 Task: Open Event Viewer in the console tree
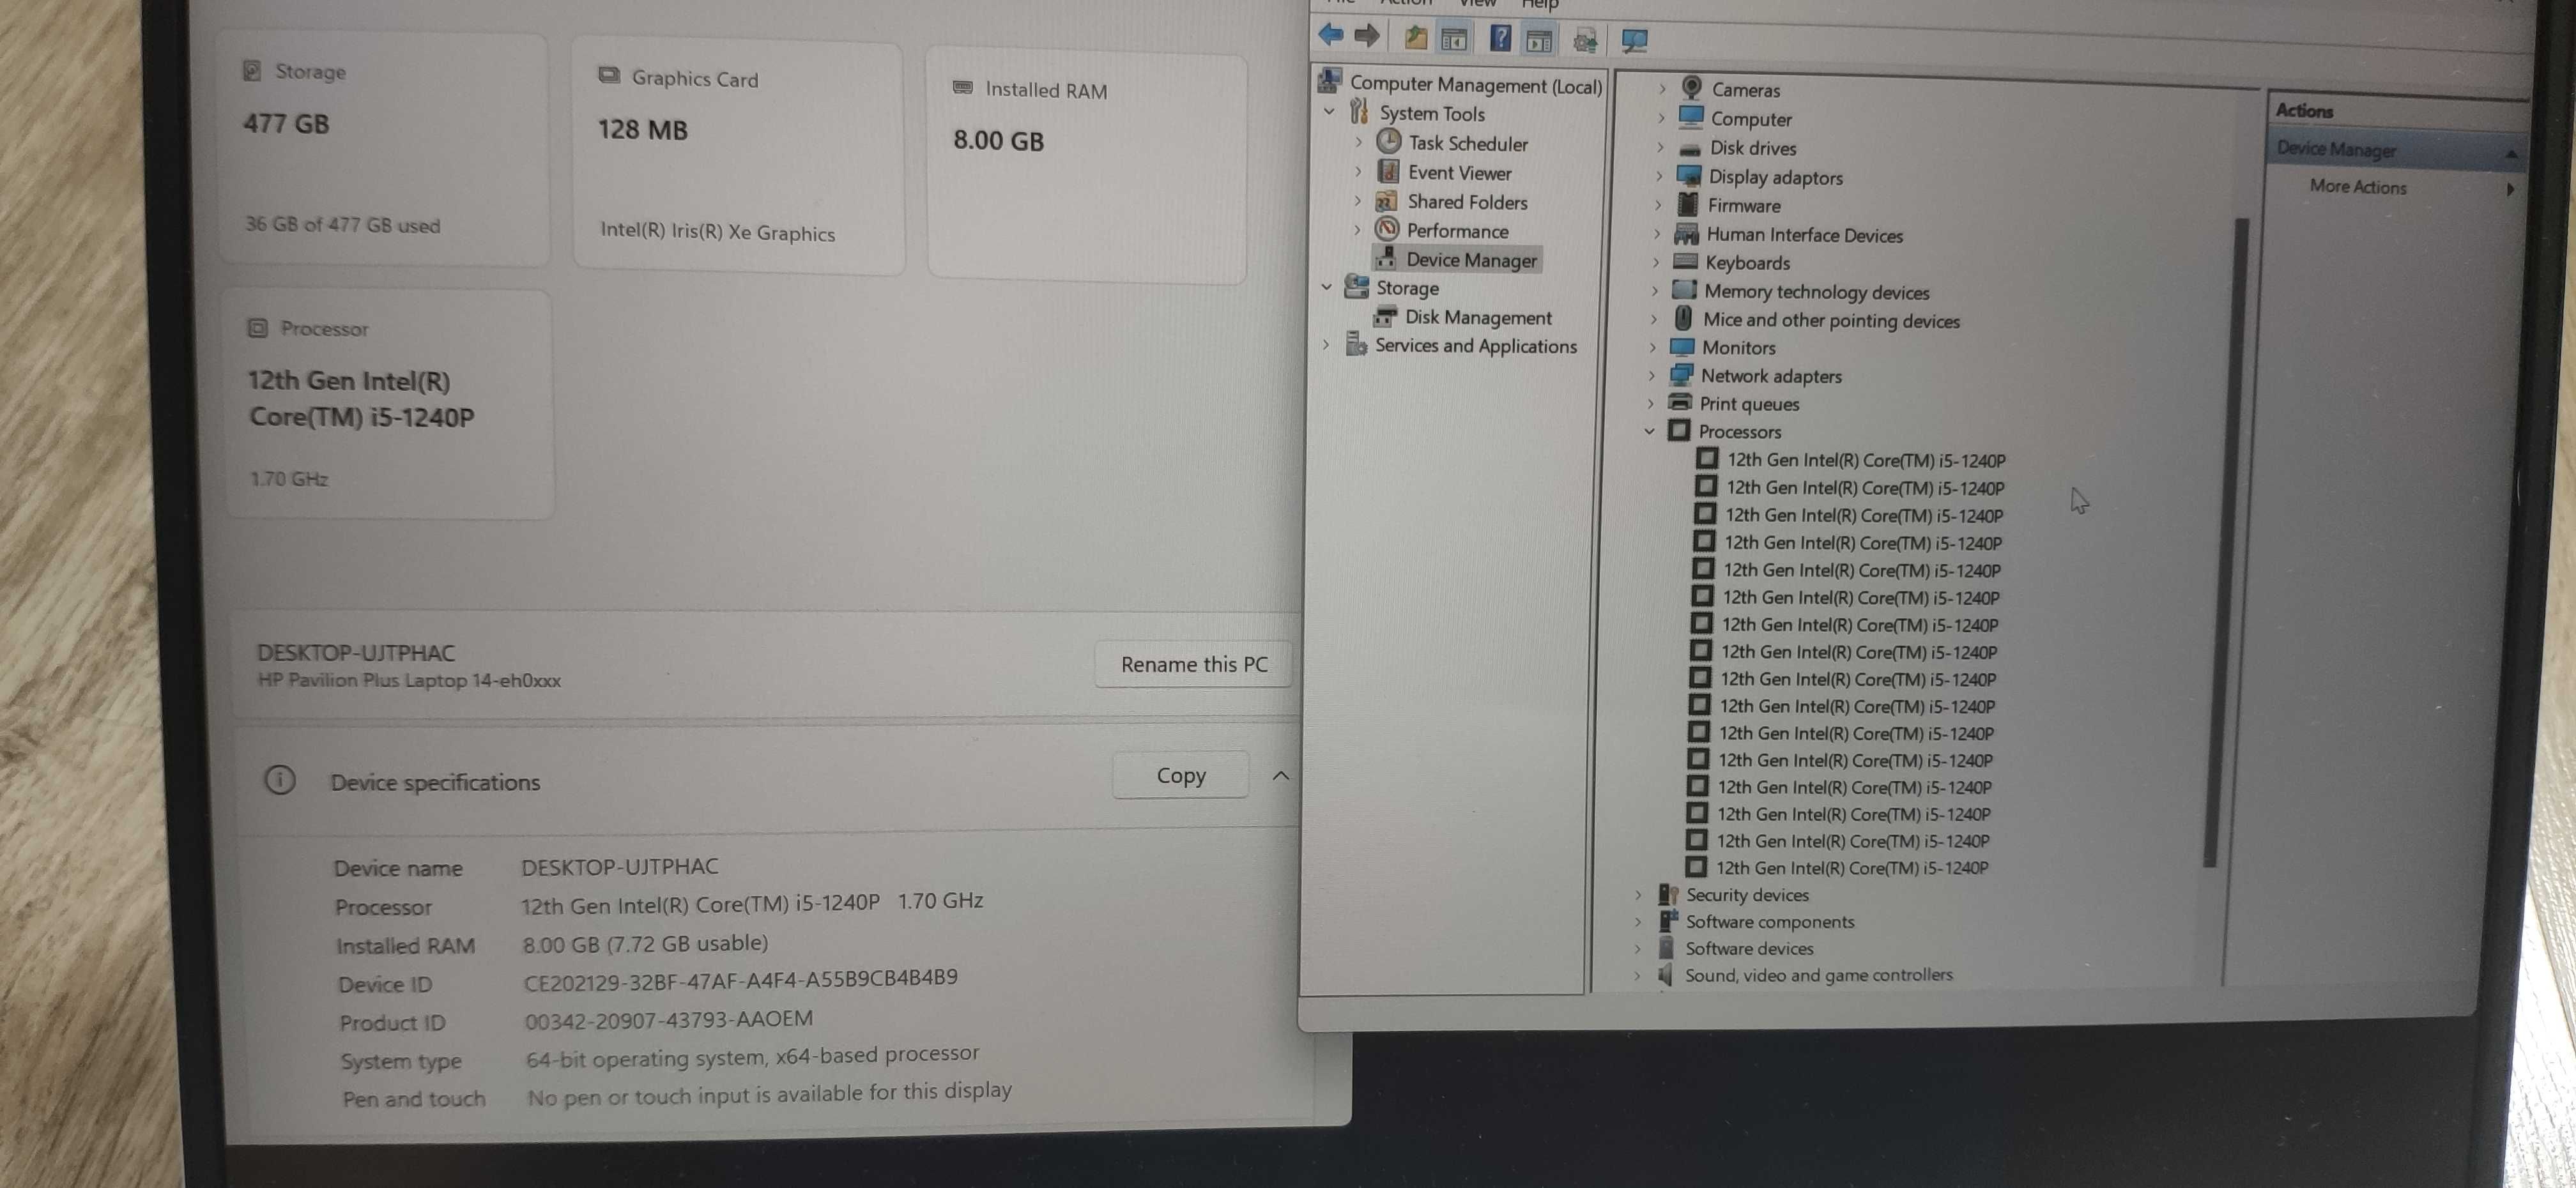click(1459, 173)
